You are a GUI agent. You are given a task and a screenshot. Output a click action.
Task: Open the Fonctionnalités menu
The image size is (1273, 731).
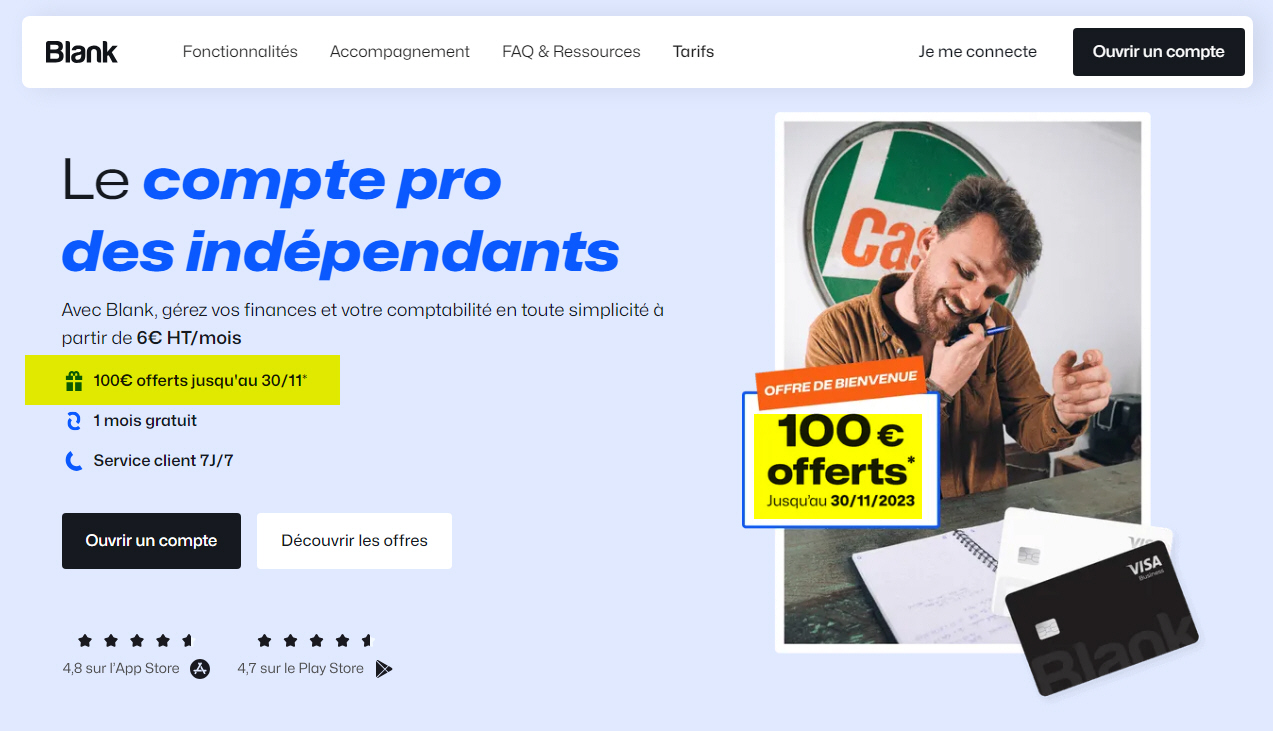pos(240,52)
